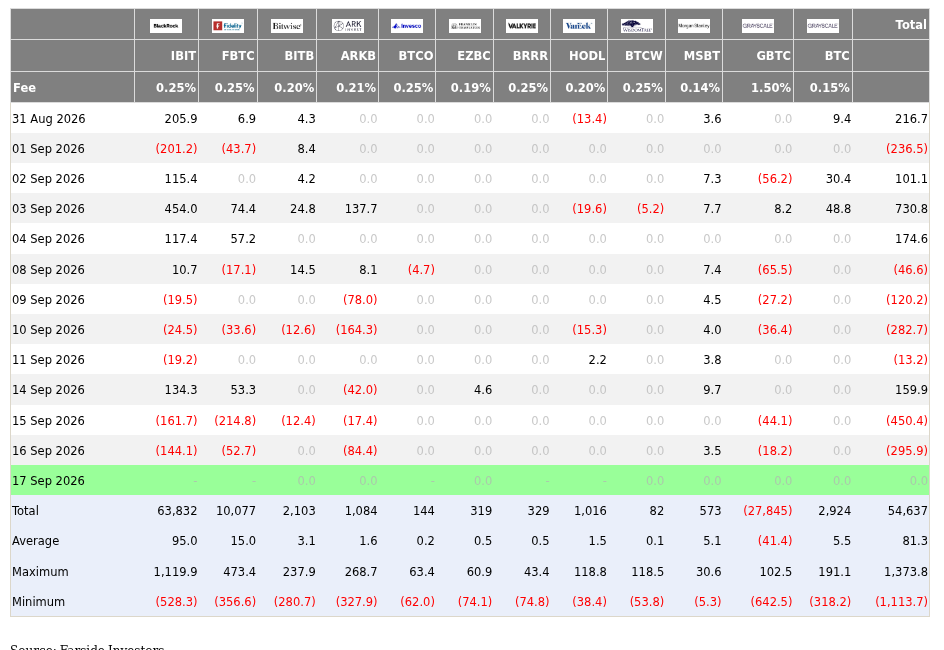944x650 pixels.
Task: Click the WisdomTree logo
Action: tap(636, 26)
